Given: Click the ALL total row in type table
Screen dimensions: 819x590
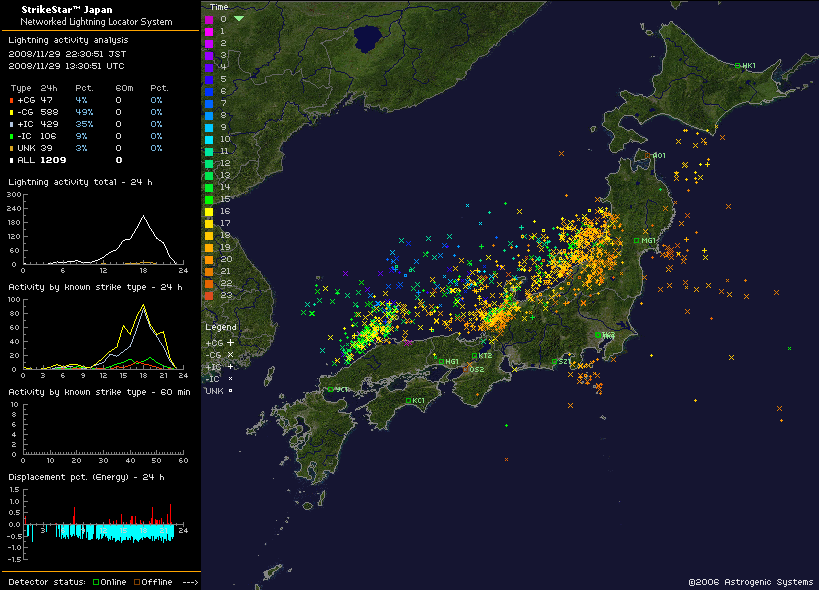Looking at the screenshot, I should (x=40, y=160).
